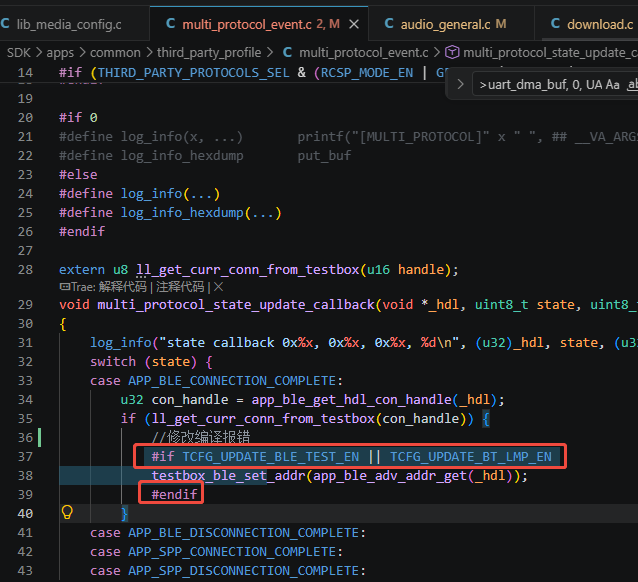The height and width of the screenshot is (582, 638).
Task: Toggle Match Case in the find box
Action: tap(613, 85)
